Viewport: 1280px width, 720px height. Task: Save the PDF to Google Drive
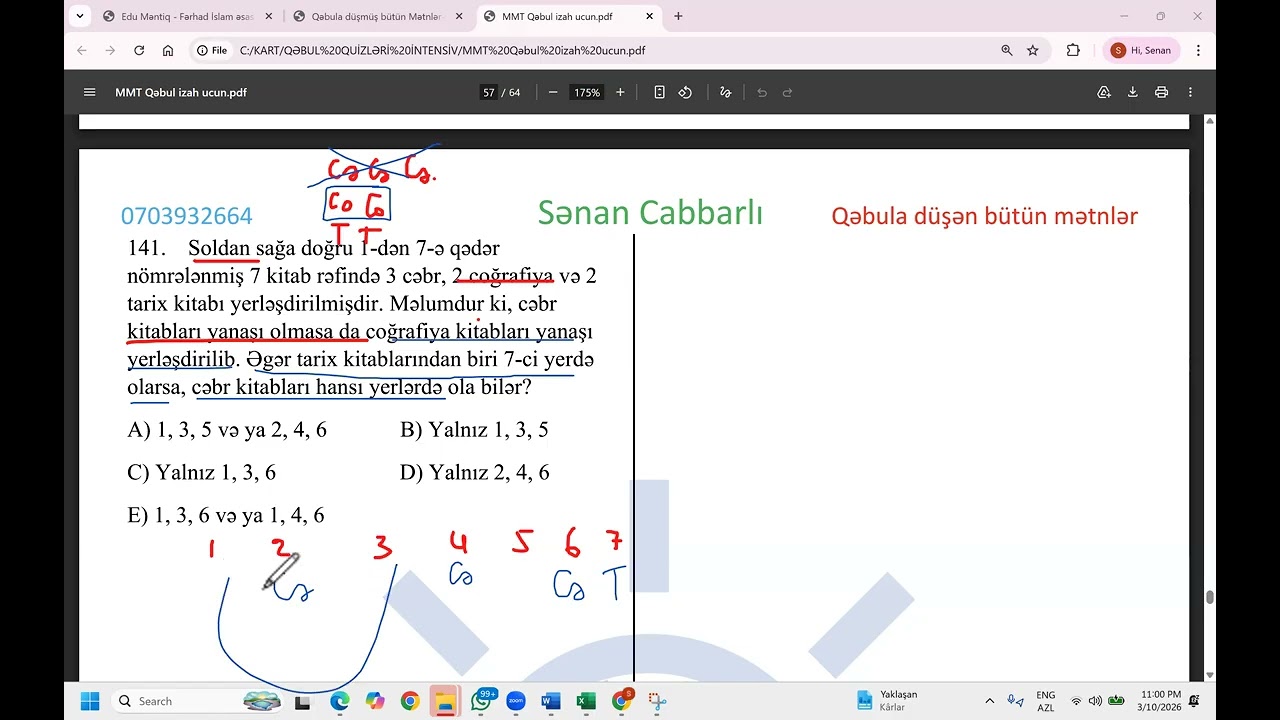click(x=1104, y=92)
